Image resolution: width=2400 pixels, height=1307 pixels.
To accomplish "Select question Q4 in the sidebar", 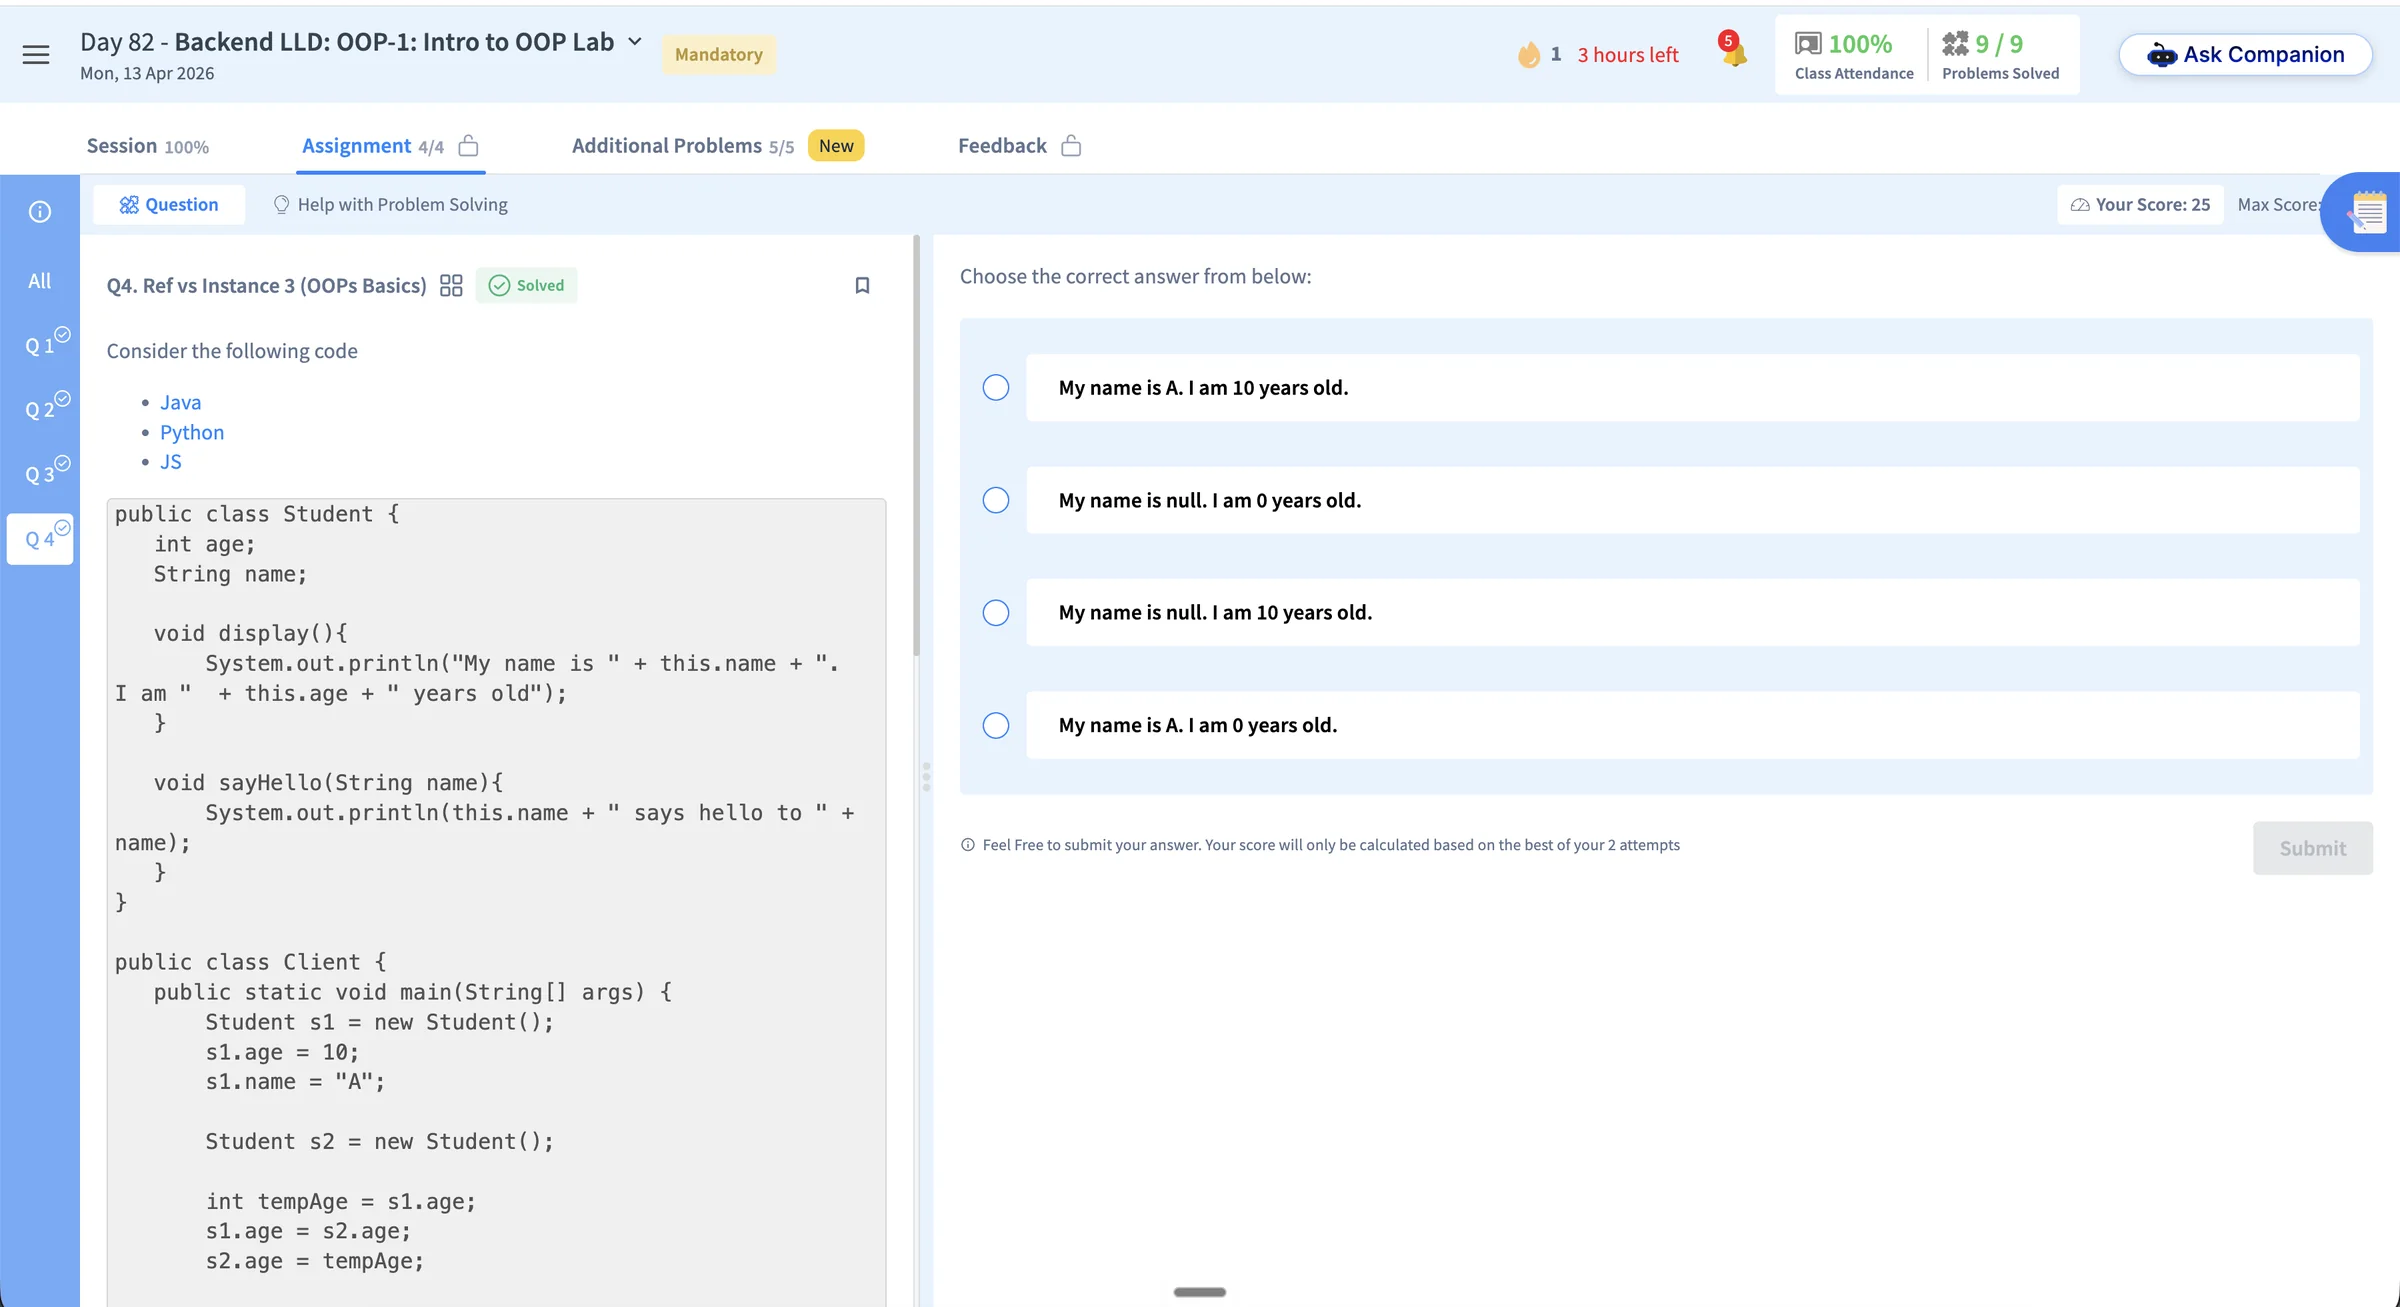I will (40, 539).
